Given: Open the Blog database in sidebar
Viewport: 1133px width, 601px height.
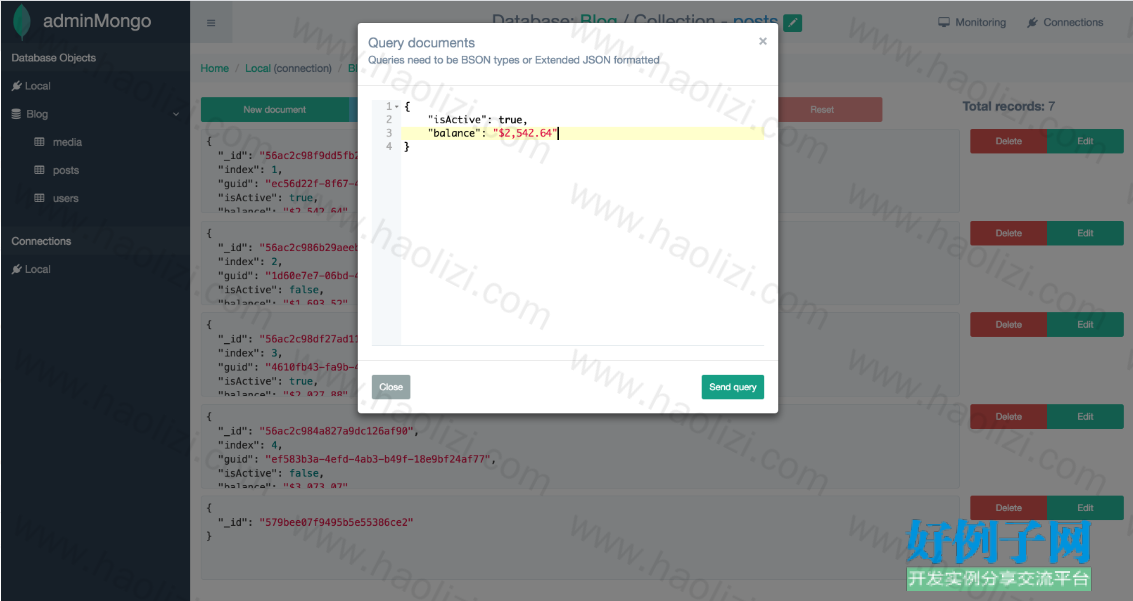Looking at the screenshot, I should pos(37,114).
